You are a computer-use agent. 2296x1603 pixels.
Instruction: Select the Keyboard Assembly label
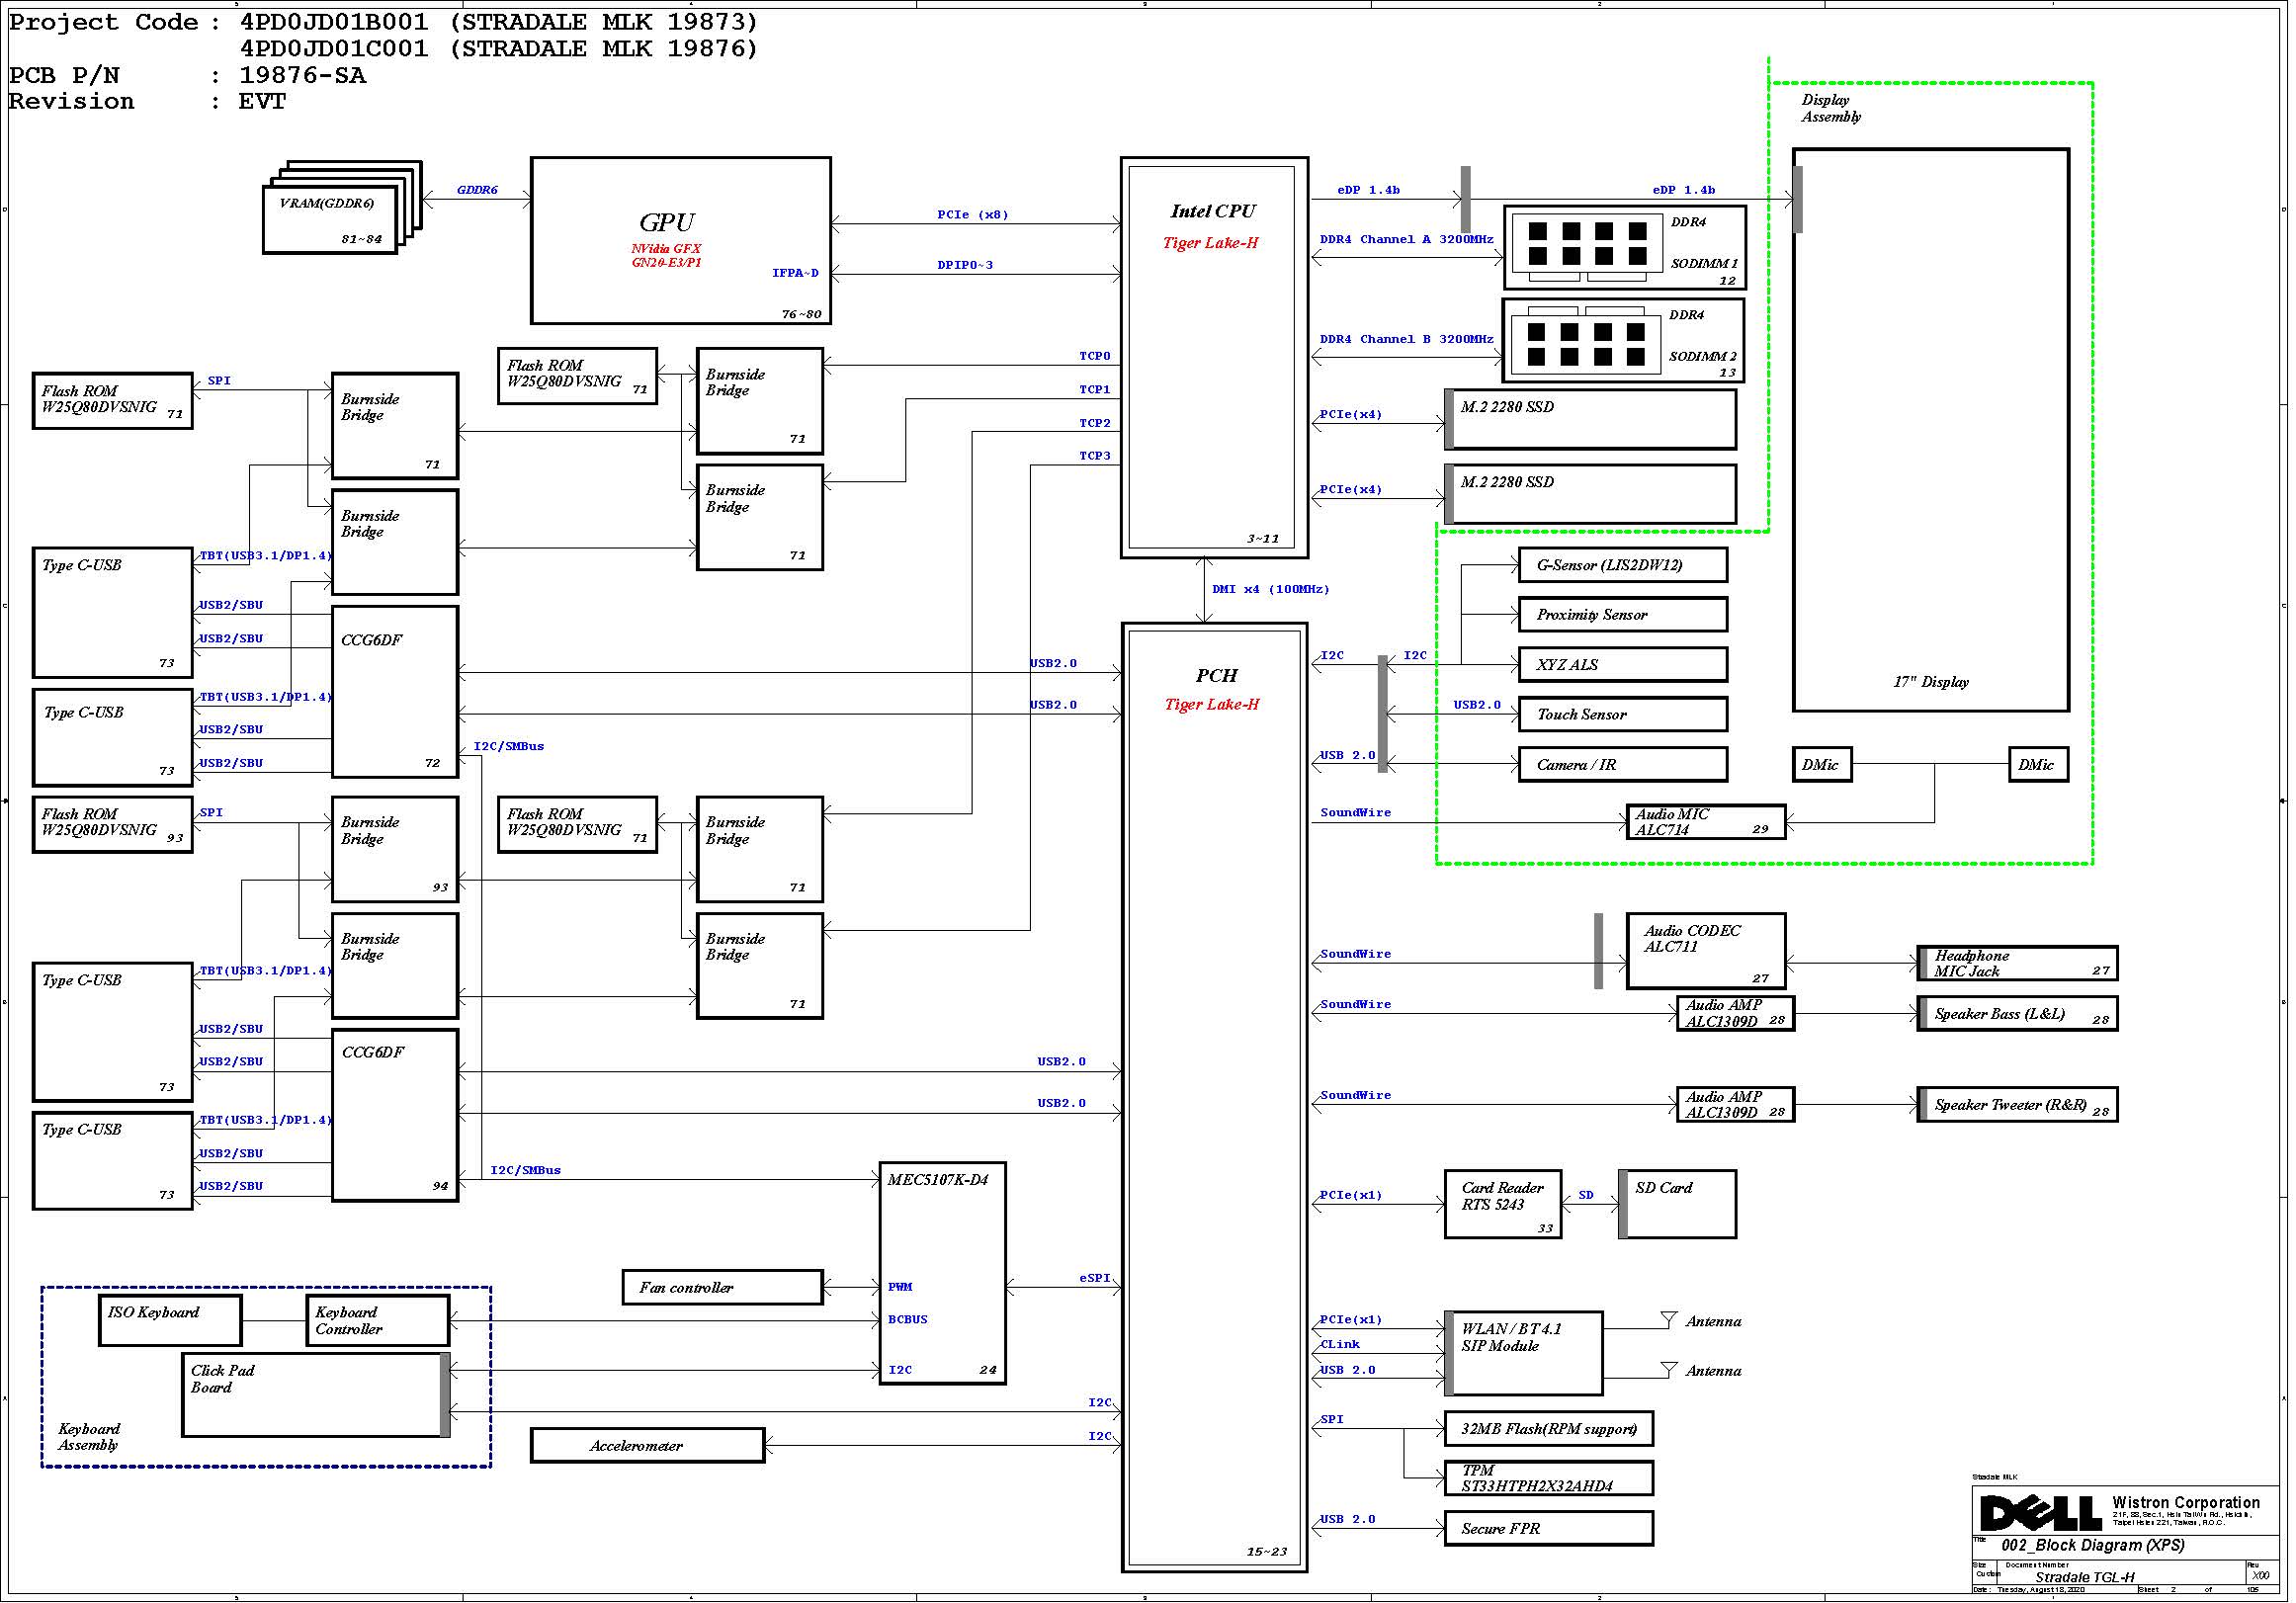[90, 1439]
